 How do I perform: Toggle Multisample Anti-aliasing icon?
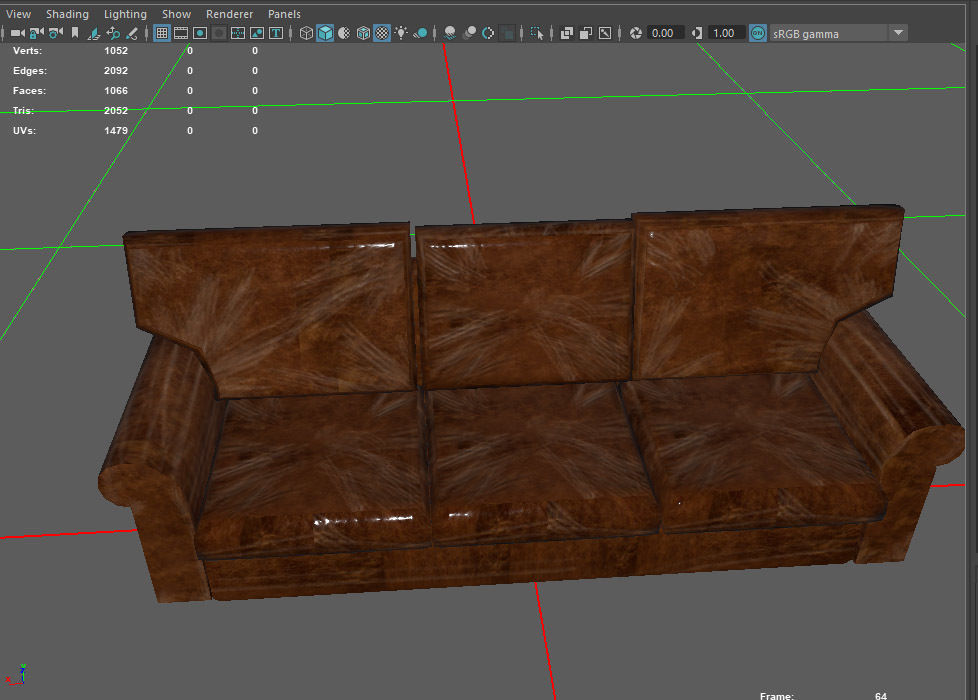tap(488, 33)
